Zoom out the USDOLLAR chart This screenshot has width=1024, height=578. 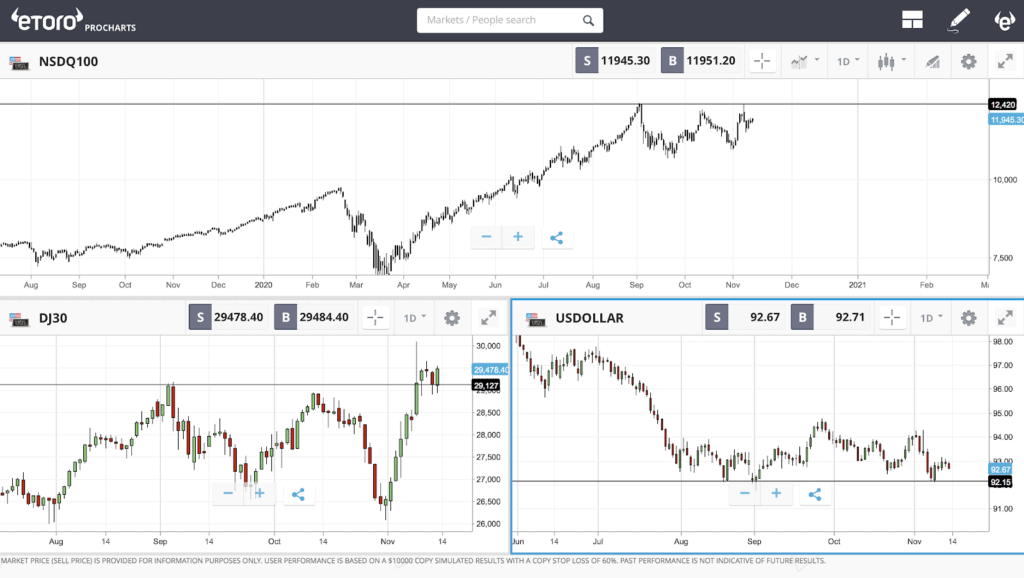pyautogui.click(x=744, y=494)
